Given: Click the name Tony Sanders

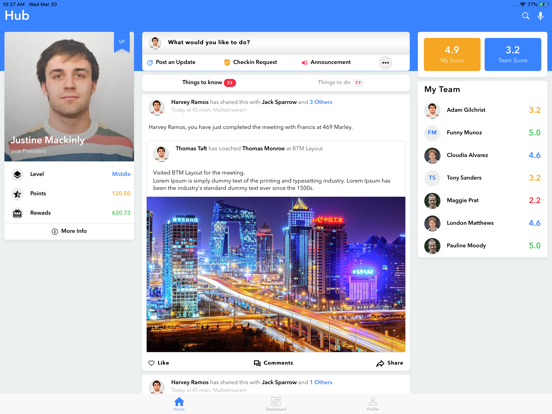Looking at the screenshot, I should (464, 178).
